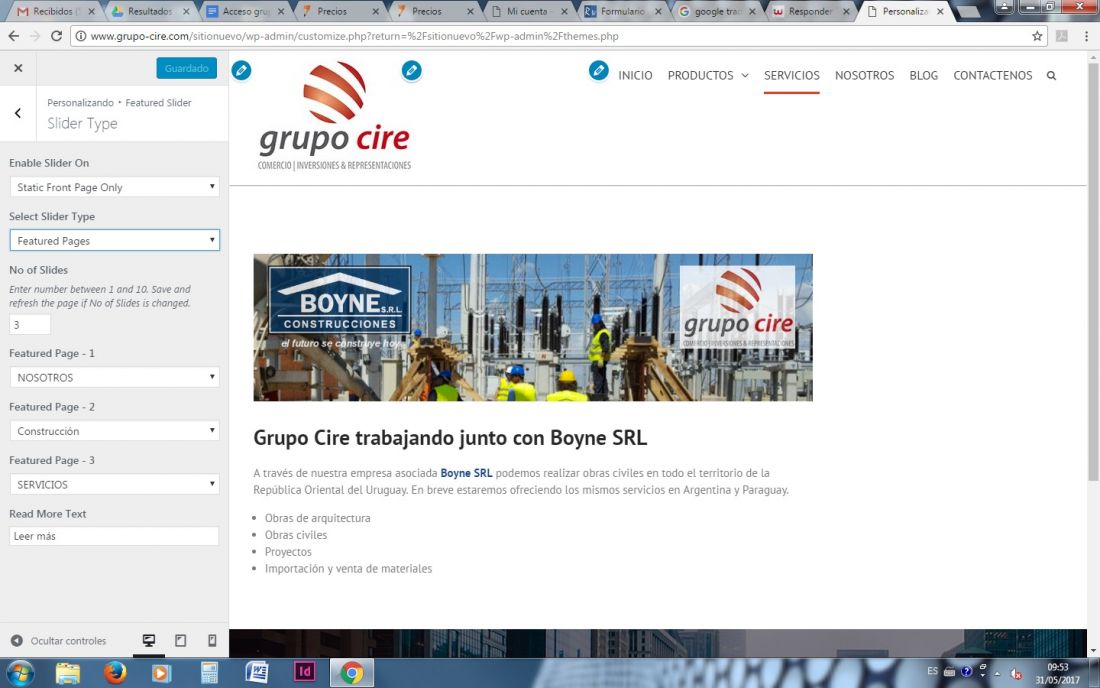Viewport: 1100px width, 688px height.
Task: Open Enable Slider On dropdown
Action: 114,187
